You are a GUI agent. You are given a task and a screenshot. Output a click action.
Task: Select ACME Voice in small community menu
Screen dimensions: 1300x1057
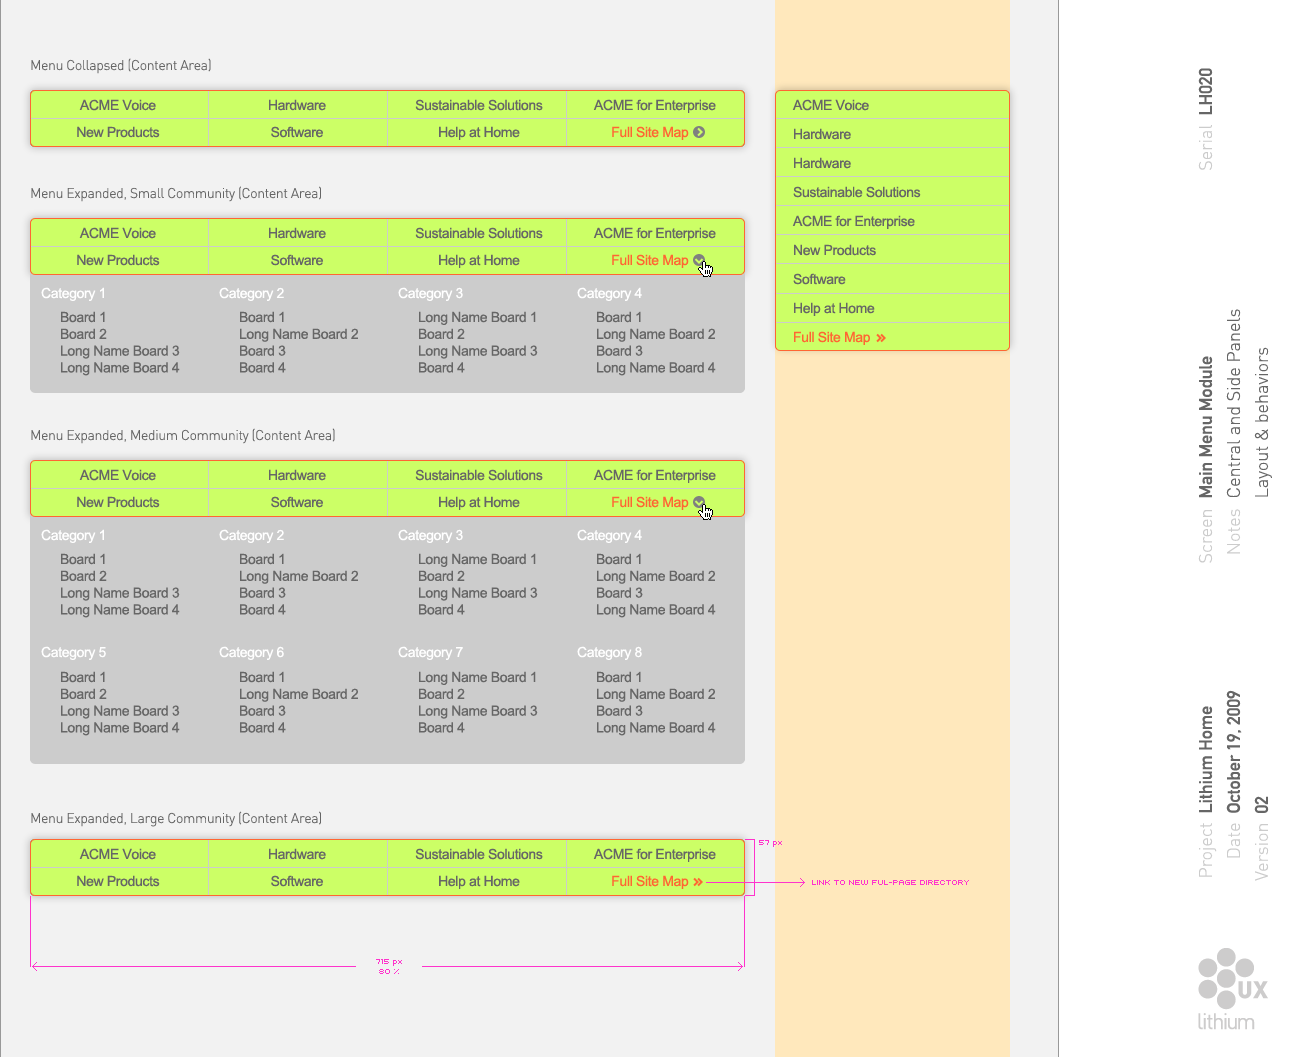118,233
